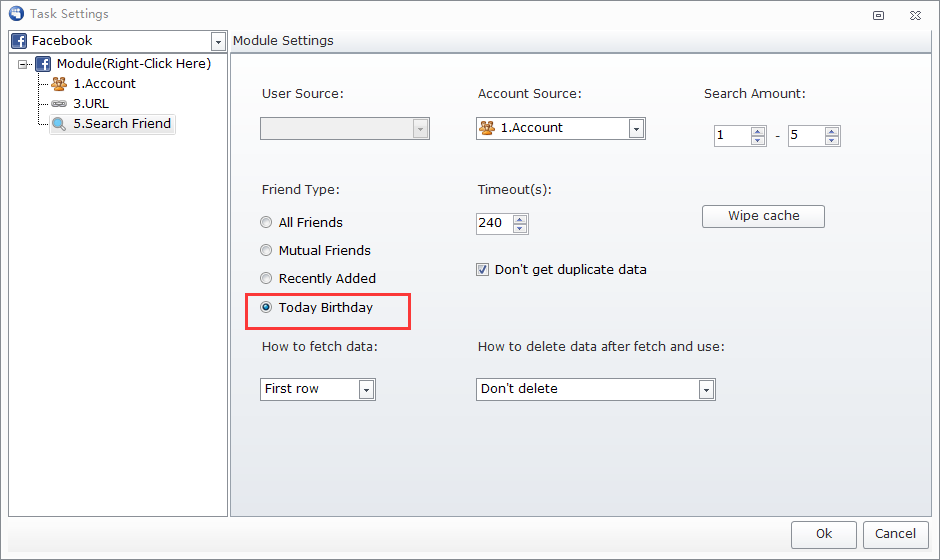Open the First row fetch dropdown

pos(366,390)
